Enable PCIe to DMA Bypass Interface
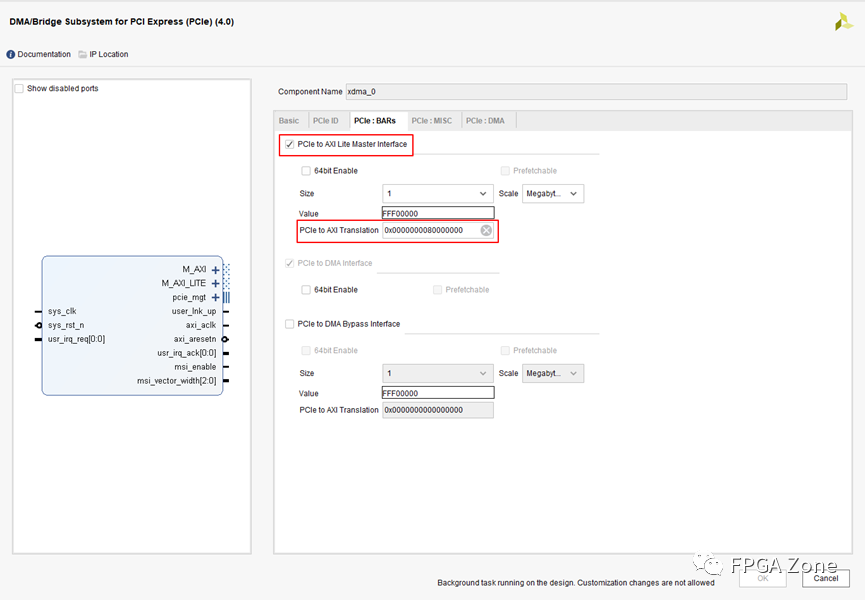Screen dimensions: 865x600 [290, 324]
